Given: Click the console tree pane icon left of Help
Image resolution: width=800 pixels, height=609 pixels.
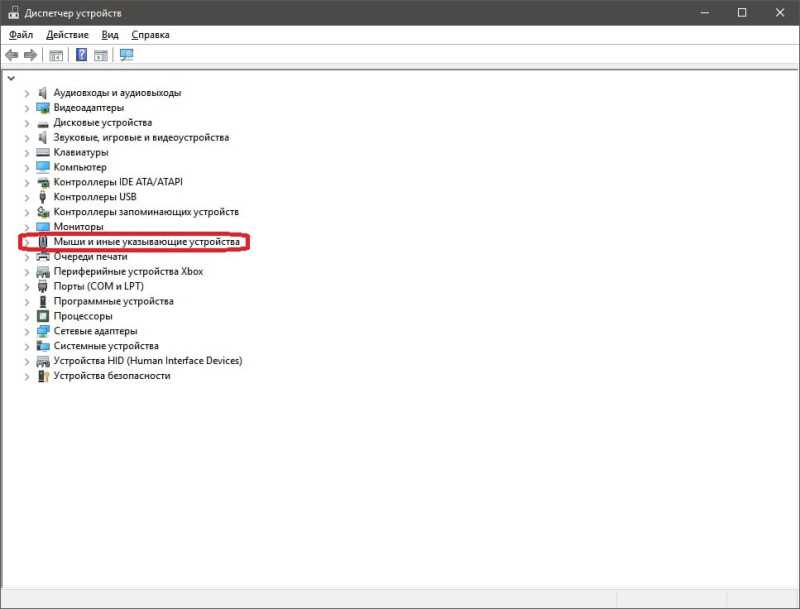Looking at the screenshot, I should click(x=56, y=55).
